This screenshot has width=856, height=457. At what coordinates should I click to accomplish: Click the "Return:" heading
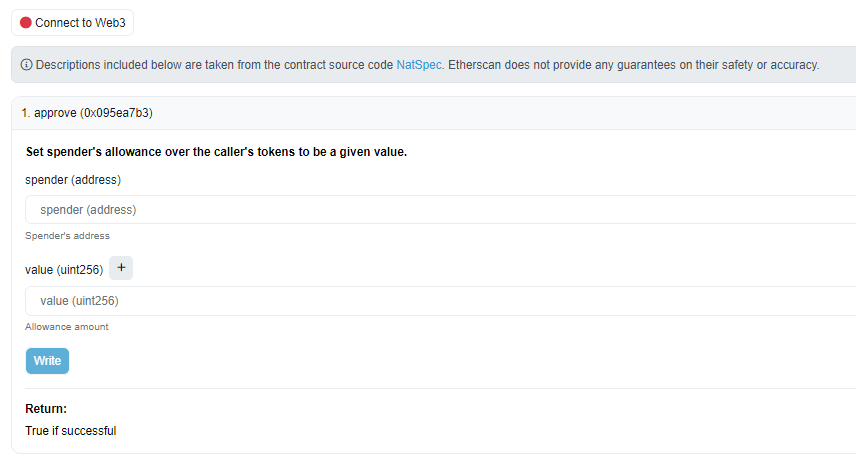pyautogui.click(x=46, y=409)
